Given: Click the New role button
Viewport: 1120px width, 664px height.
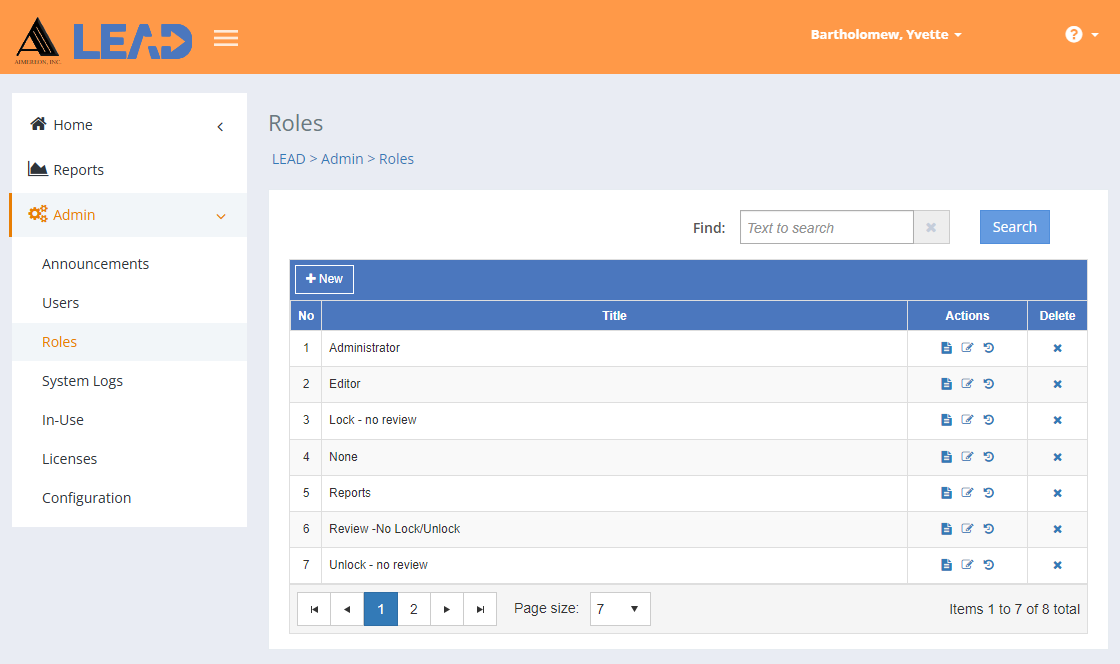Looking at the screenshot, I should click(x=324, y=279).
